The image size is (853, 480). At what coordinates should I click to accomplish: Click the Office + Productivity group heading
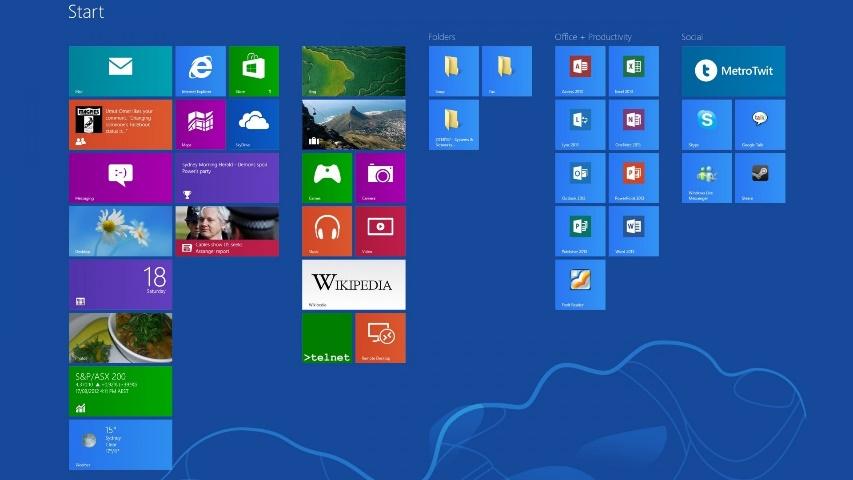593,36
